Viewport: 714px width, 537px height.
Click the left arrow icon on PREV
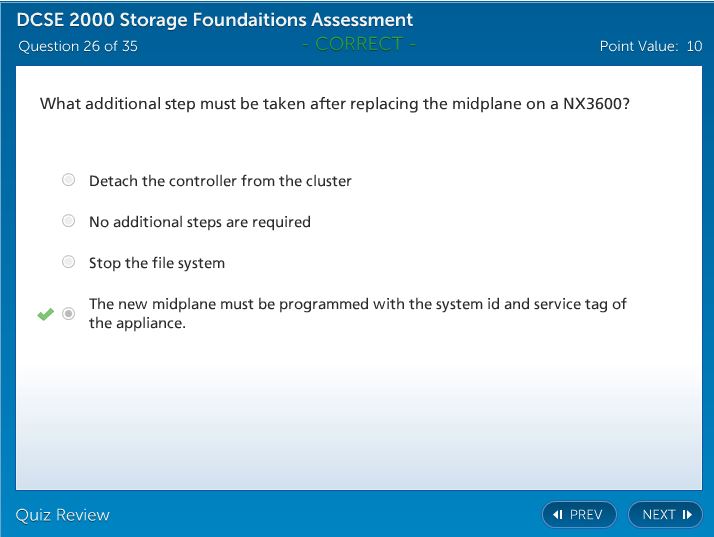pos(558,515)
